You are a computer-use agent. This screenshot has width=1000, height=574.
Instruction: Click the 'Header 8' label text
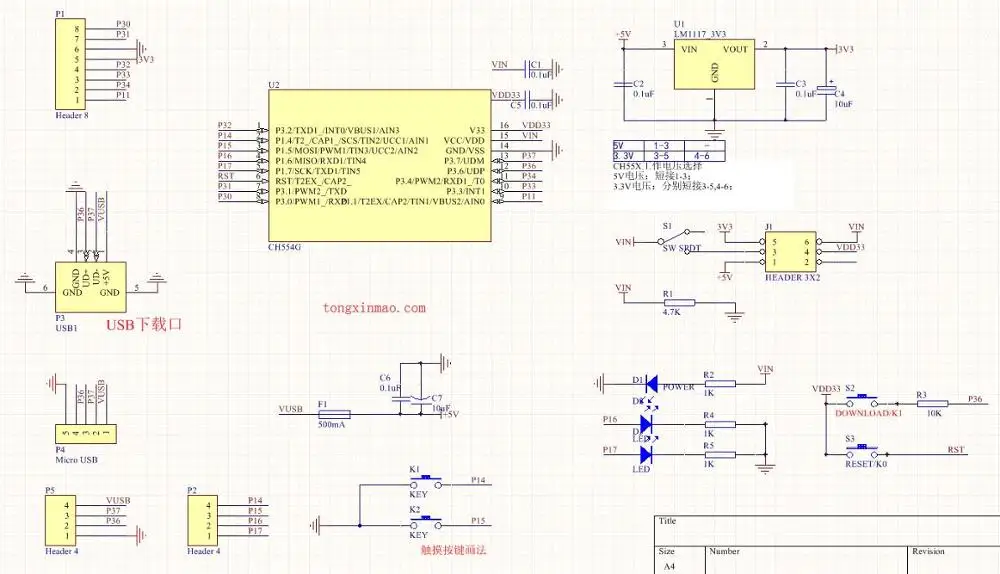pyautogui.click(x=72, y=115)
